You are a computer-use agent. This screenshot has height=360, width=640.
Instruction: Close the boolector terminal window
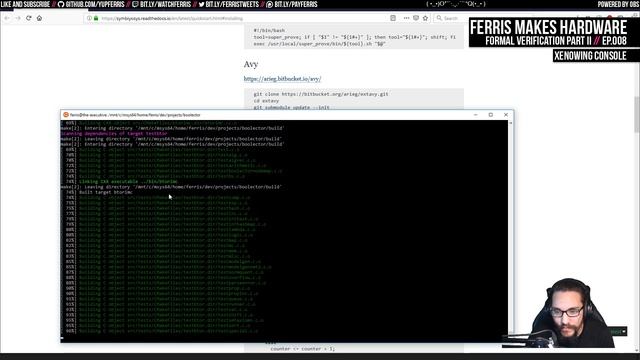pos(506,115)
